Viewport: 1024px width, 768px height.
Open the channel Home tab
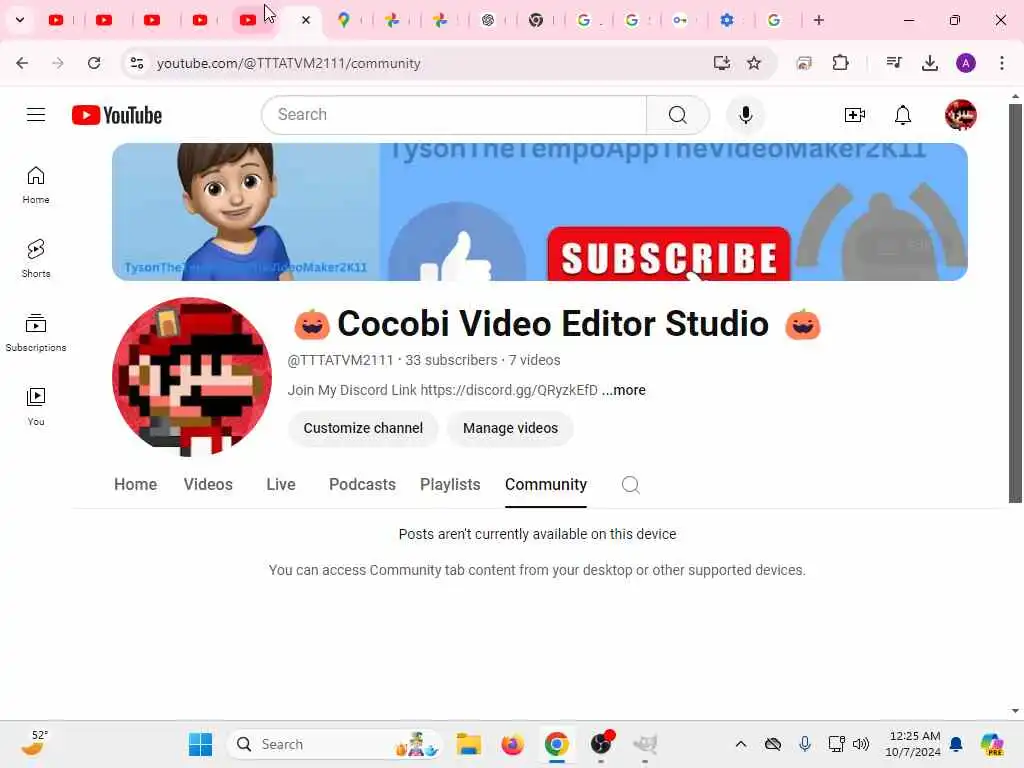point(135,485)
